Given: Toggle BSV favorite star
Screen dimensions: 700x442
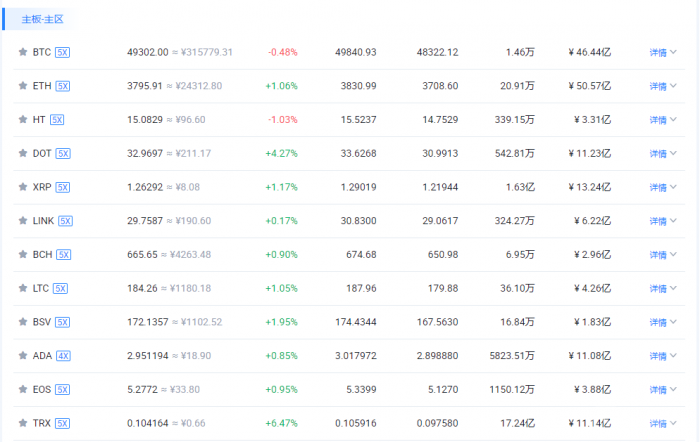Looking at the screenshot, I should click(x=23, y=322).
